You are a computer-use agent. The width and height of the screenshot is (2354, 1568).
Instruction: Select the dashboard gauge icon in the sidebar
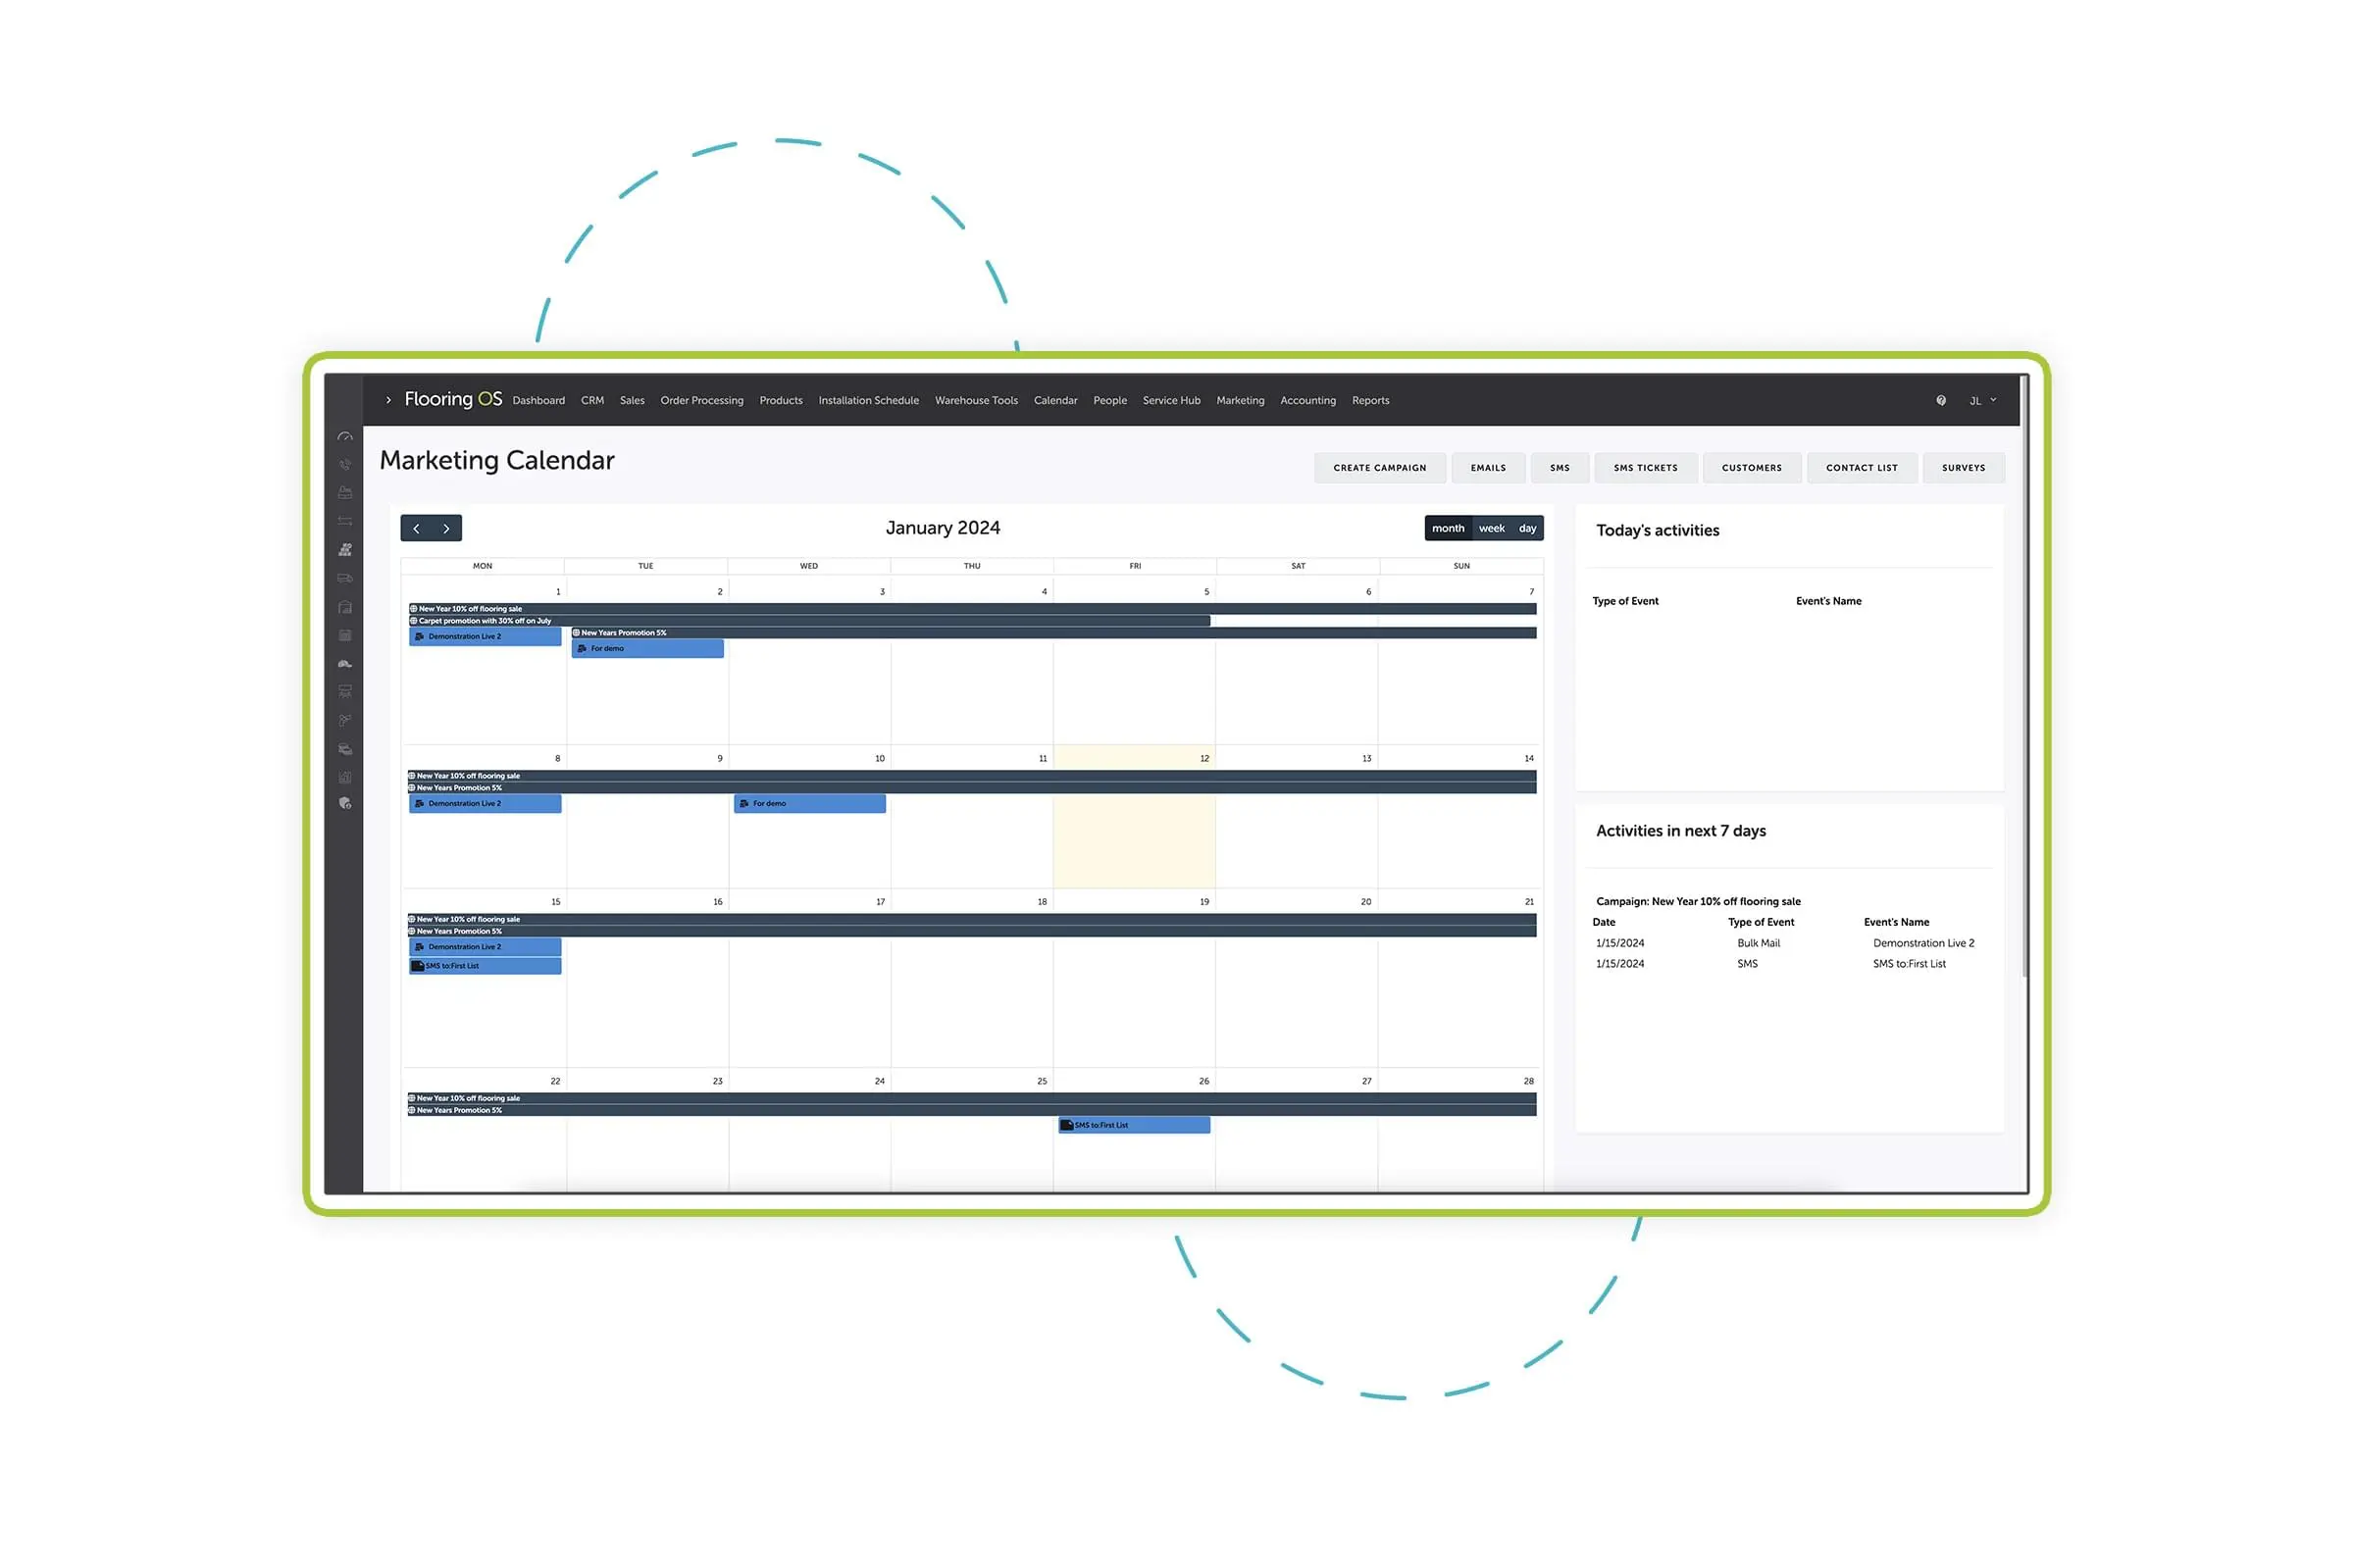345,438
